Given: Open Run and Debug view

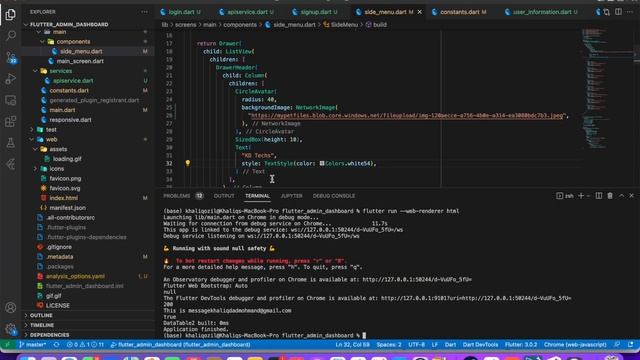Looking at the screenshot, I should click(x=11, y=79).
